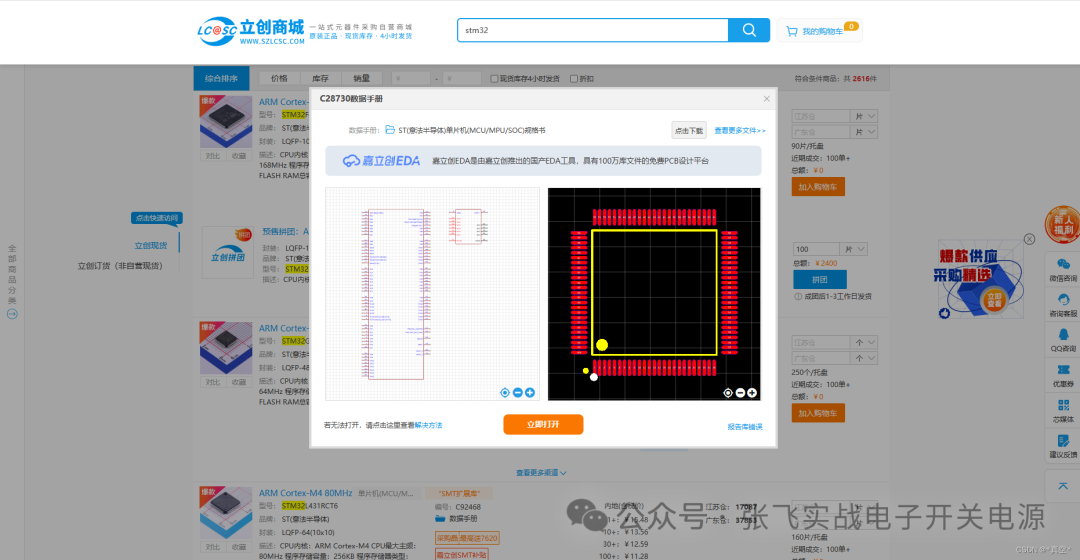The height and width of the screenshot is (560, 1080).
Task: Click the "SMT扩展库" tag
Action: [x=461, y=493]
